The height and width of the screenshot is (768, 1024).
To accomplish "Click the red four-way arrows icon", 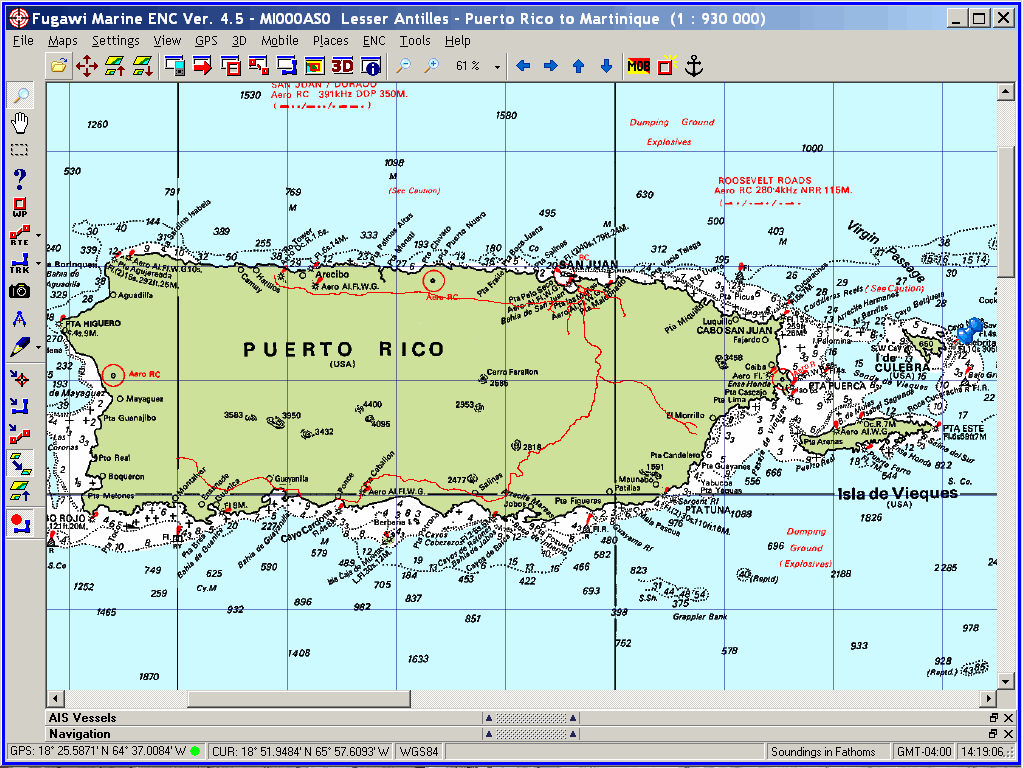I will 87,65.
